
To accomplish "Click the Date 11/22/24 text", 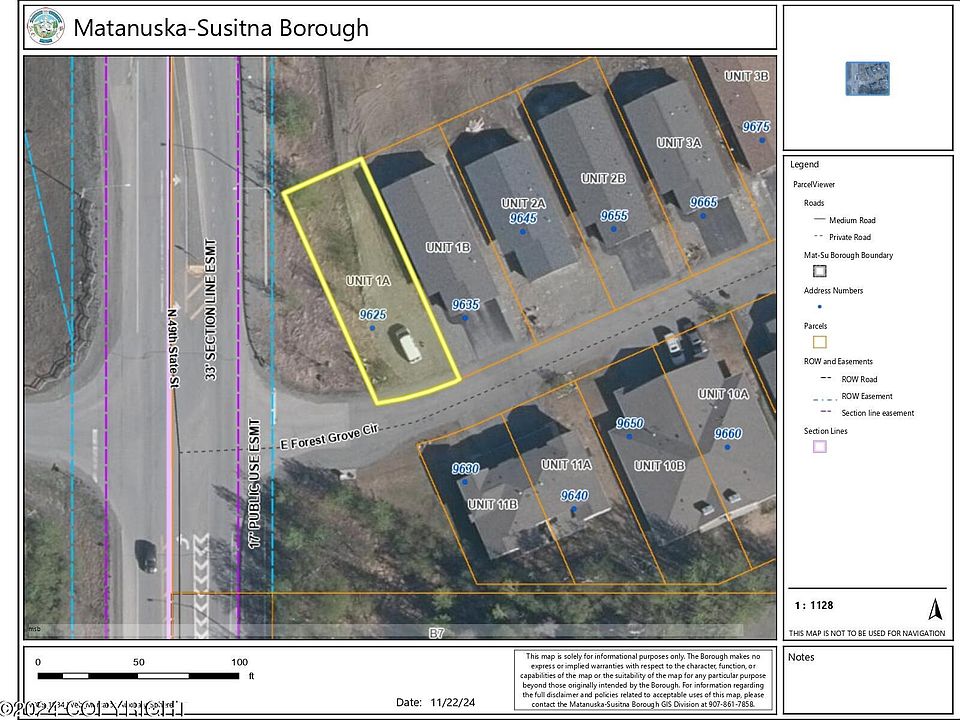I will pyautogui.click(x=436, y=702).
